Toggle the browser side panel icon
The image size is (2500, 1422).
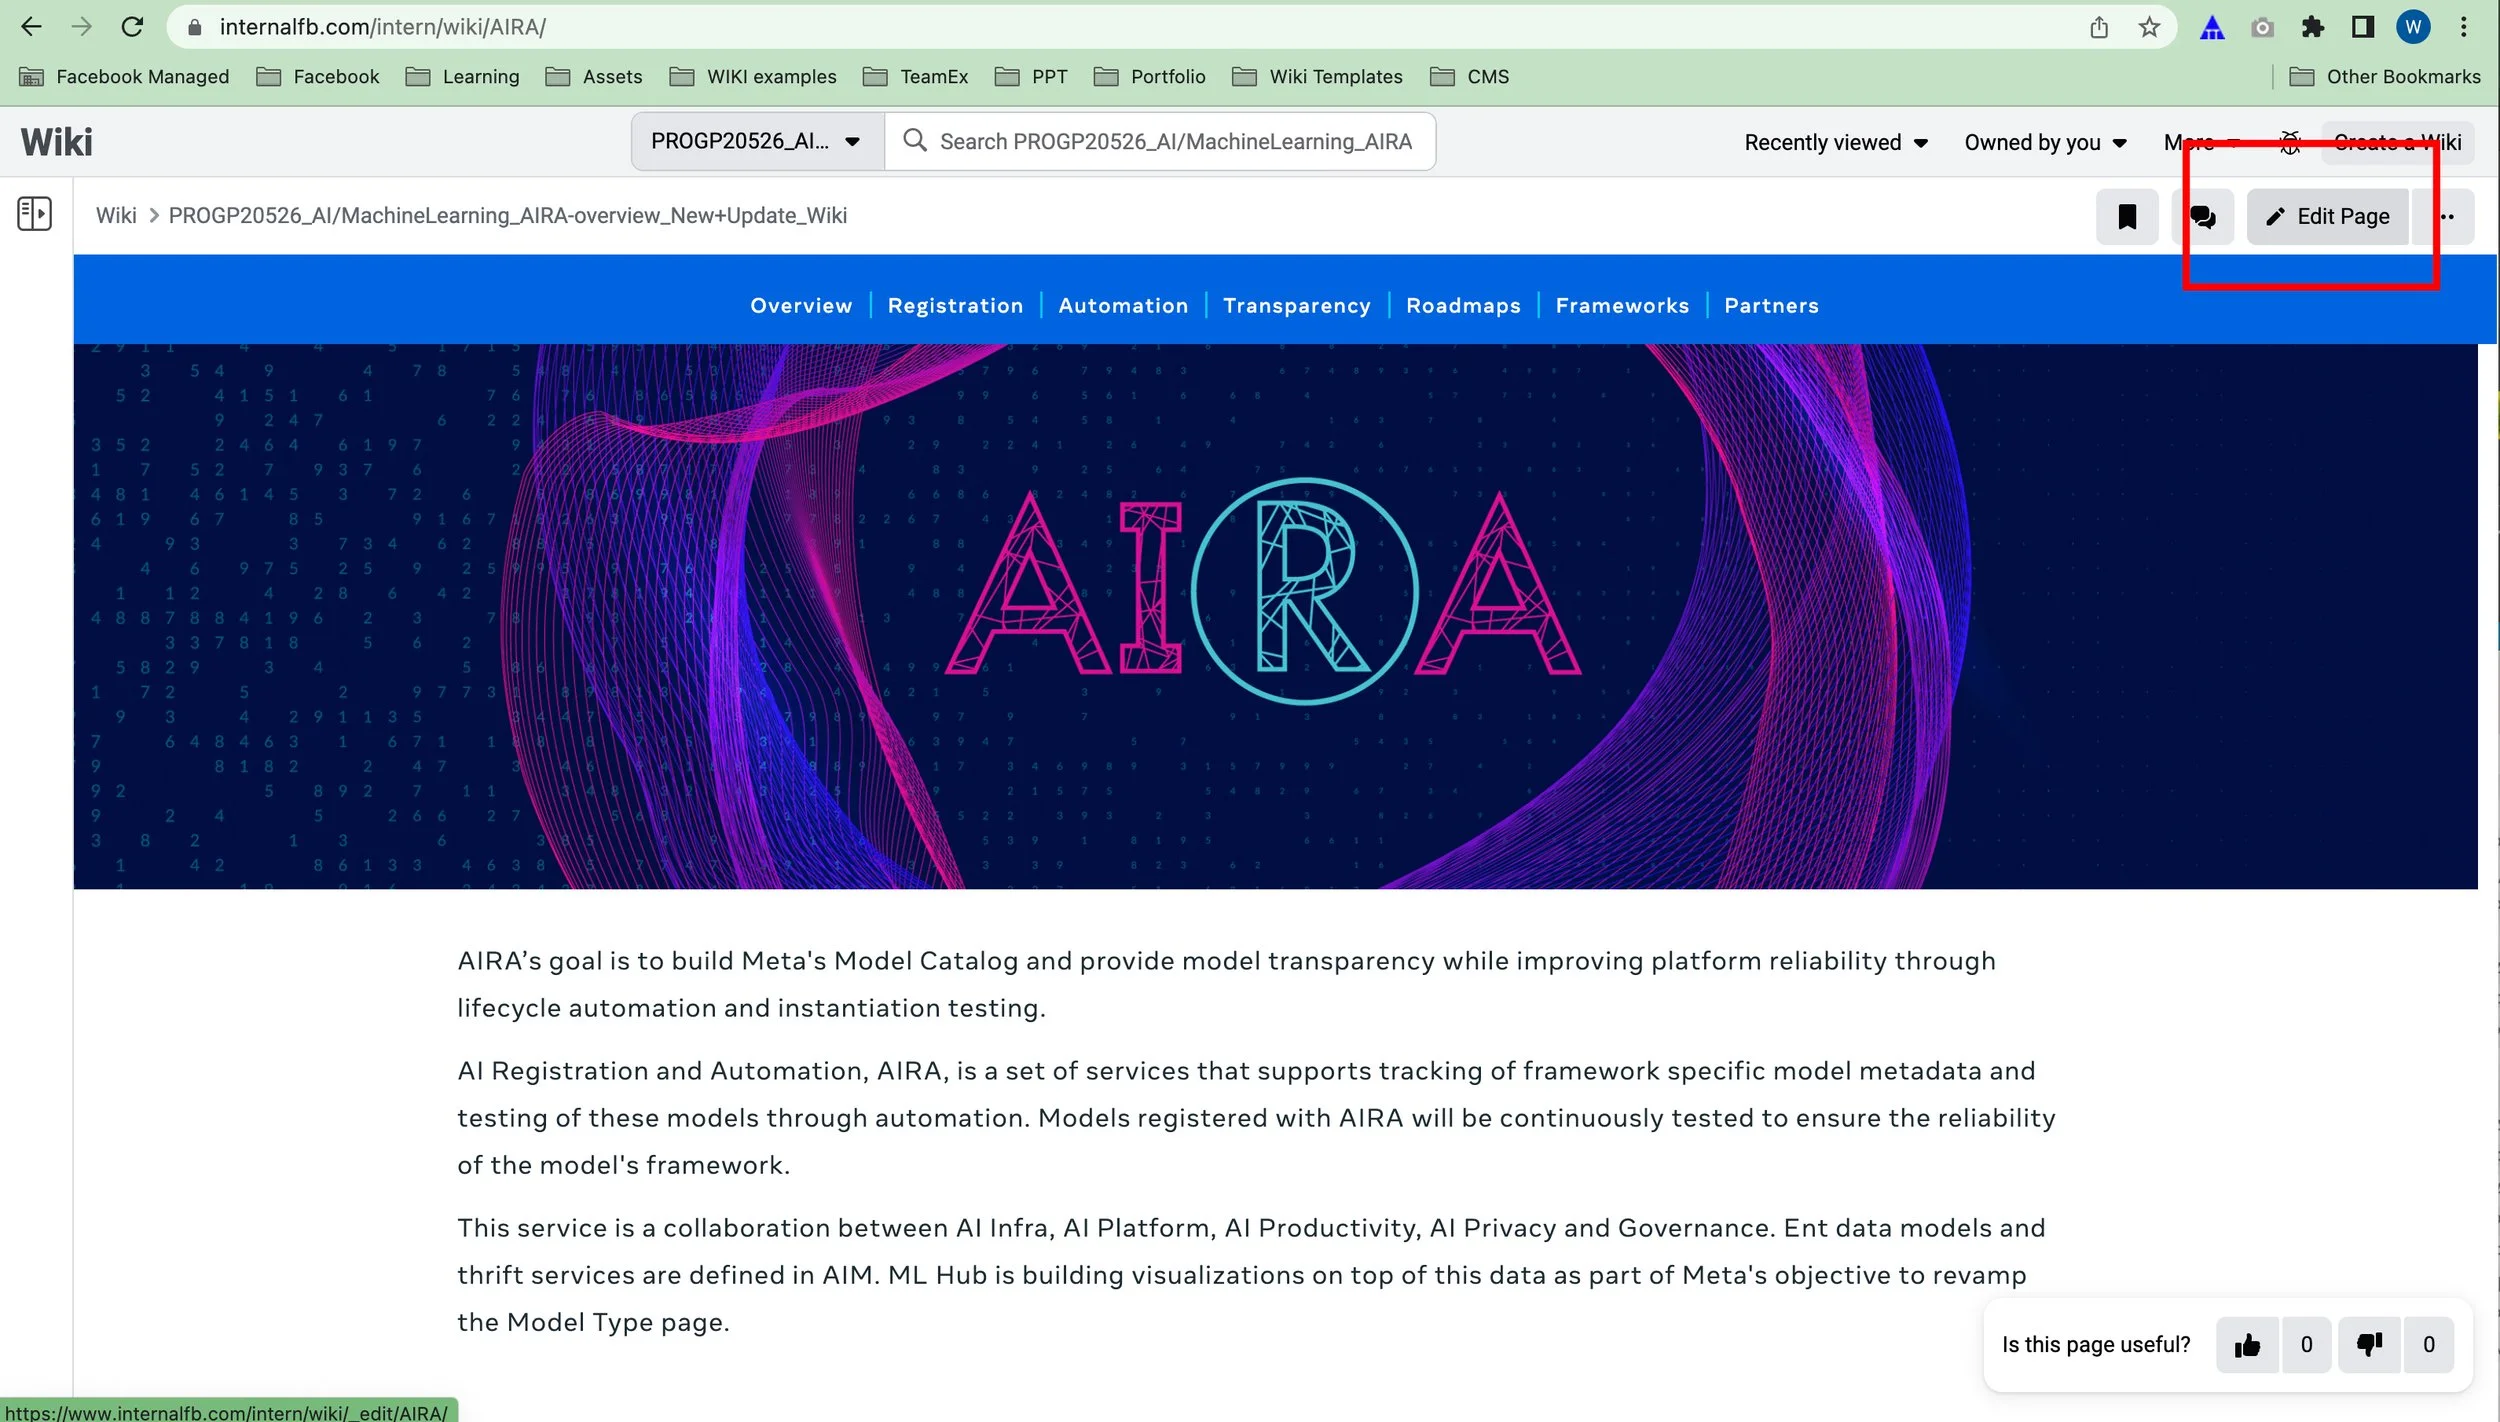pyautogui.click(x=2363, y=27)
